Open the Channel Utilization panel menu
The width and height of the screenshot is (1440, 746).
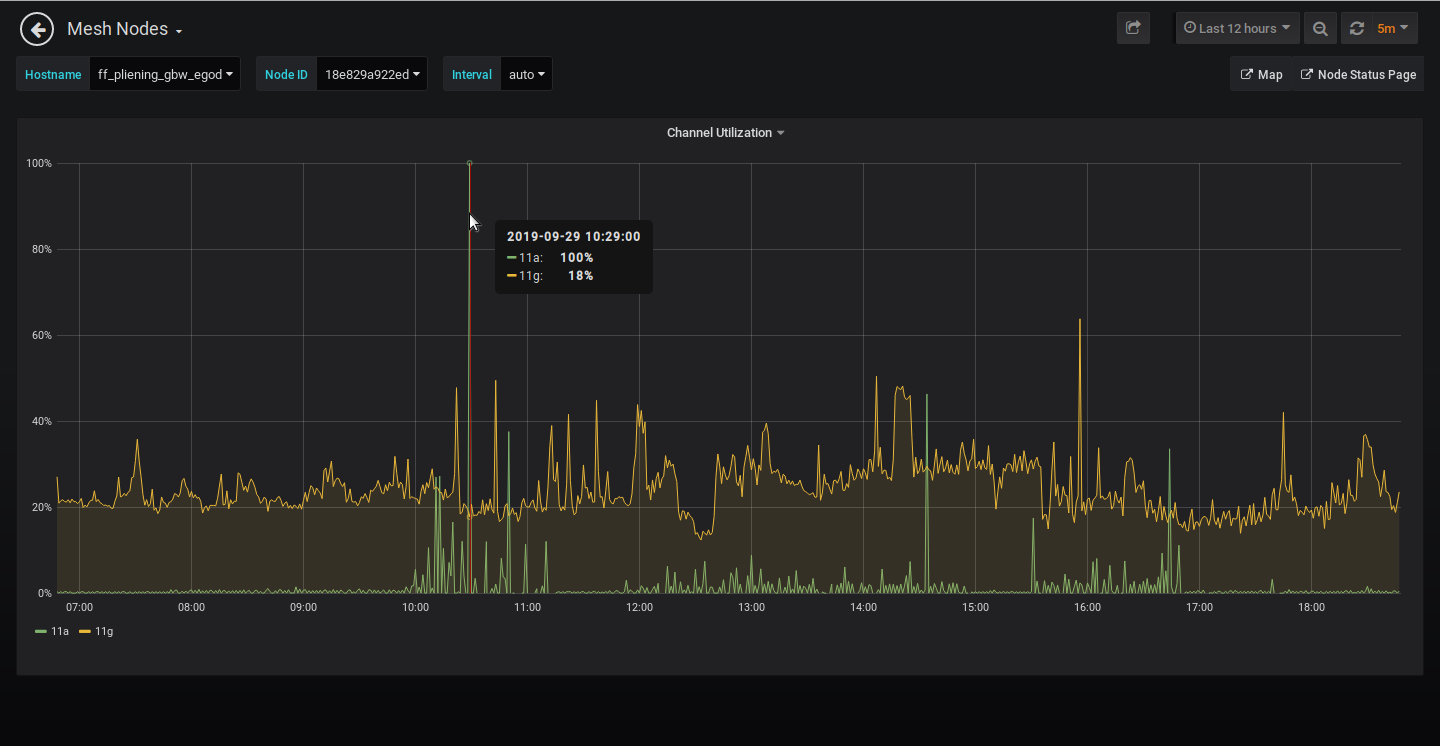(725, 133)
